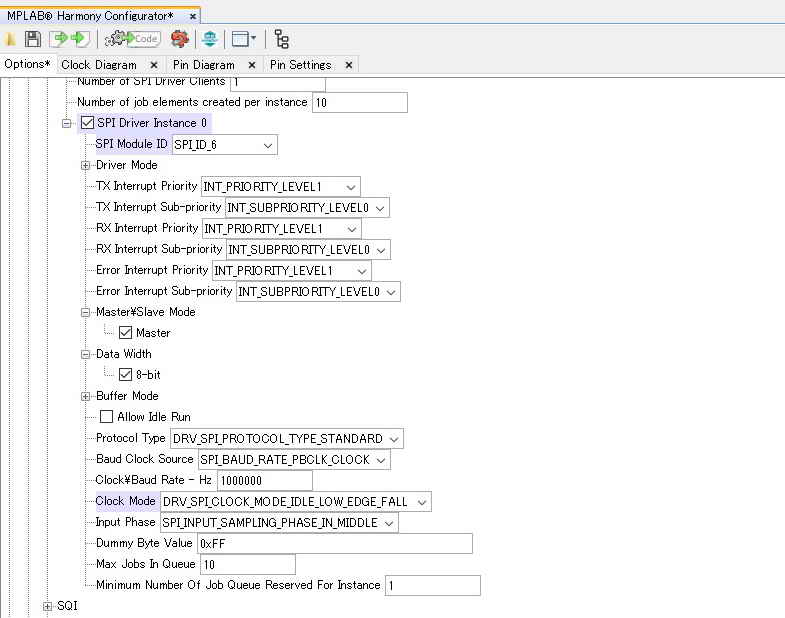
Task: Select the Driver Mode tree label
Action: 127,165
